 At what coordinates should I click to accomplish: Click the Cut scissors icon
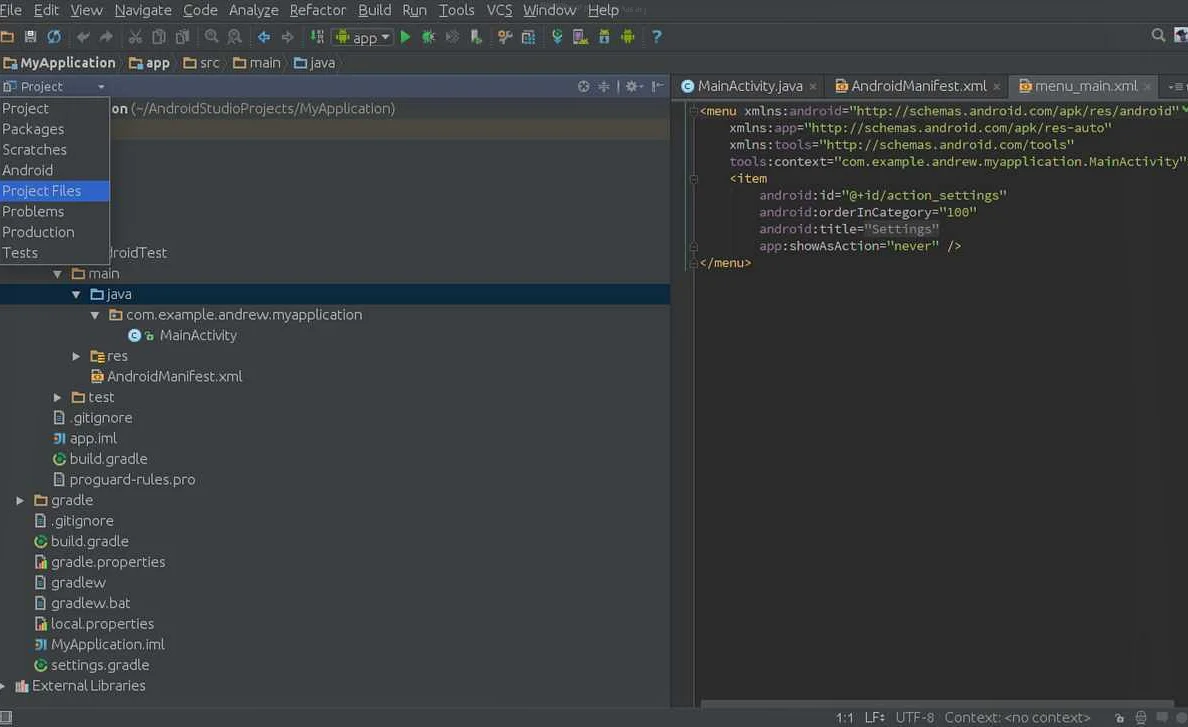[135, 36]
